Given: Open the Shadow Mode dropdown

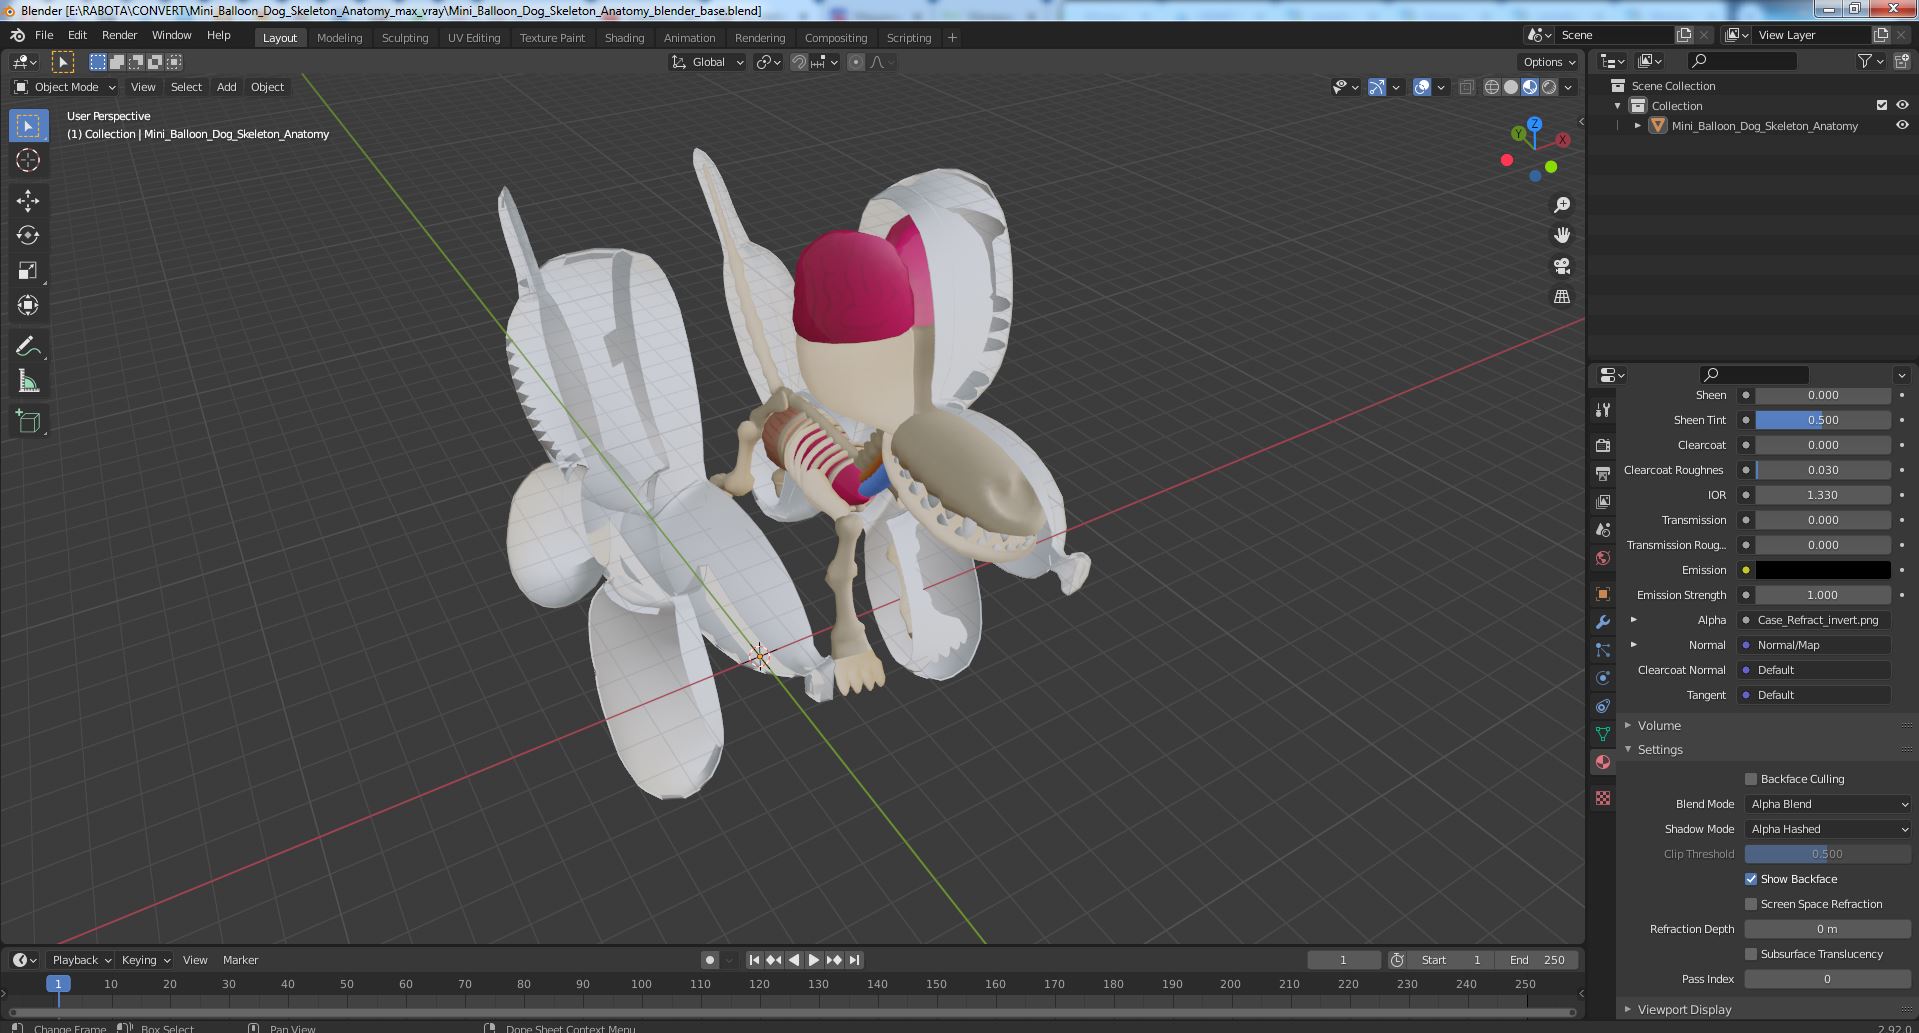Looking at the screenshot, I should pos(1828,829).
